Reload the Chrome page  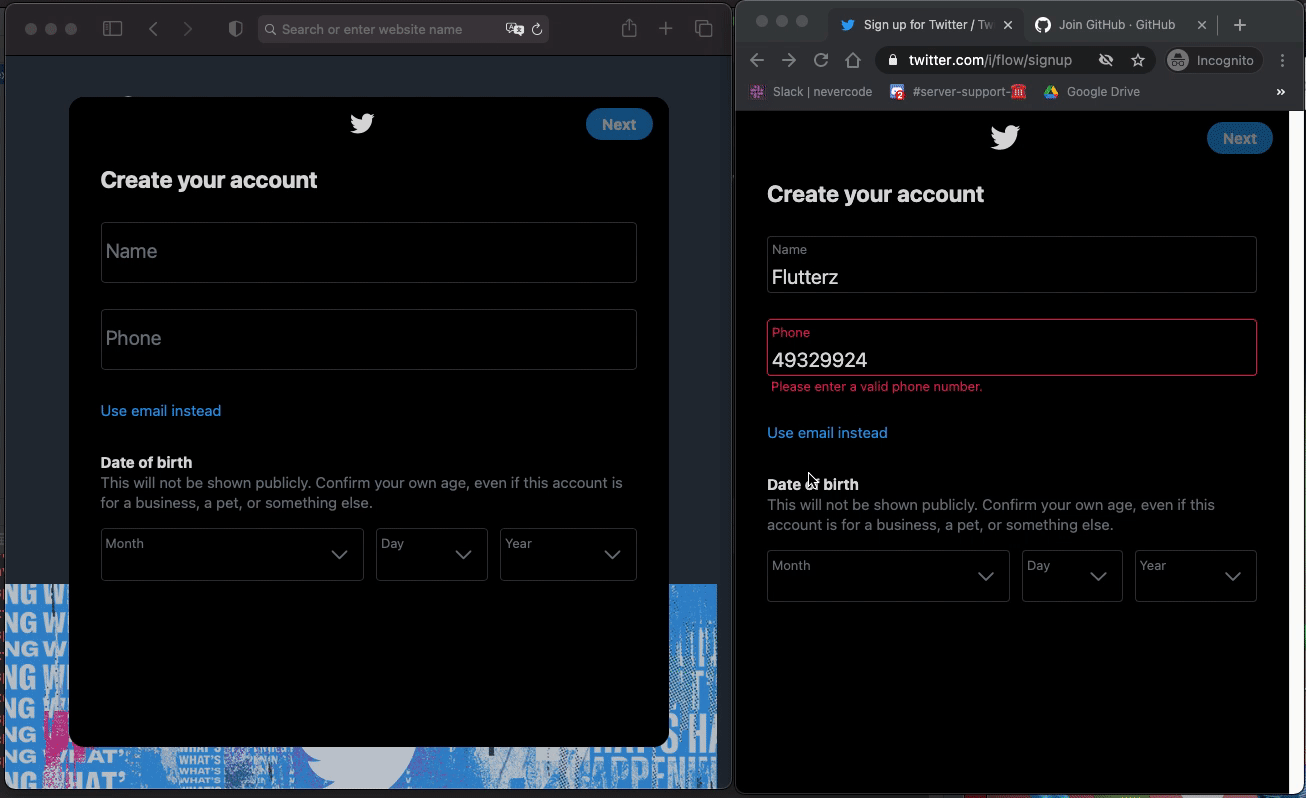[x=821, y=60]
